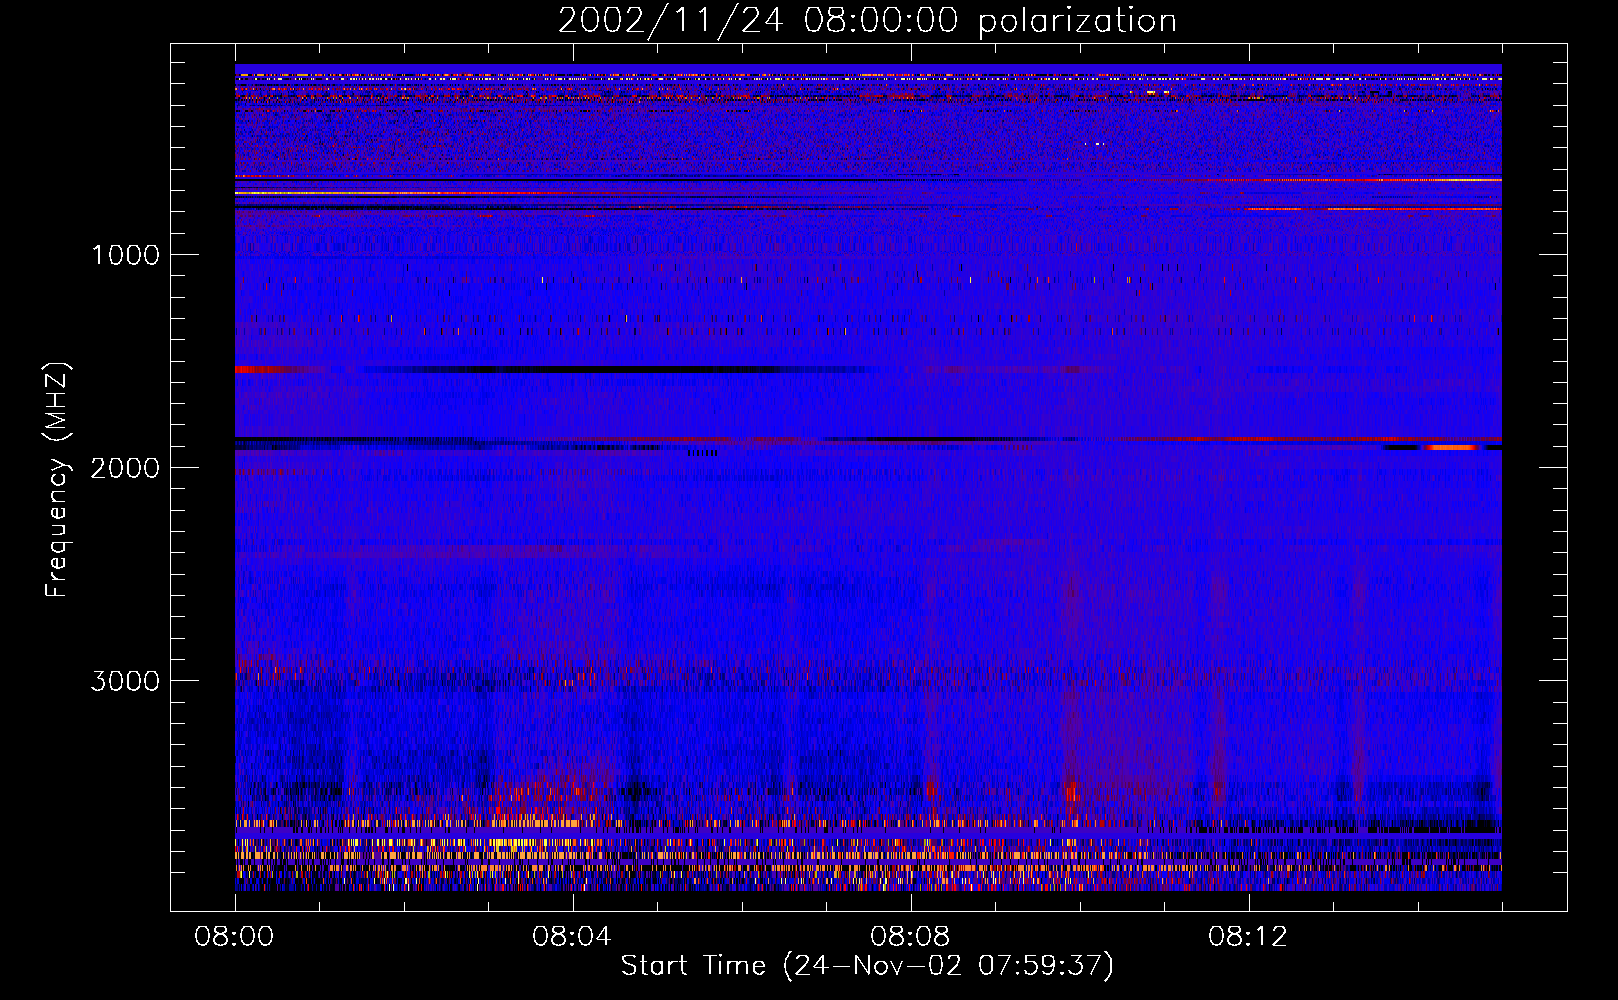Click the 2000 frequency tick label
Image resolution: width=1618 pixels, height=1000 pixels.
[x=125, y=468]
